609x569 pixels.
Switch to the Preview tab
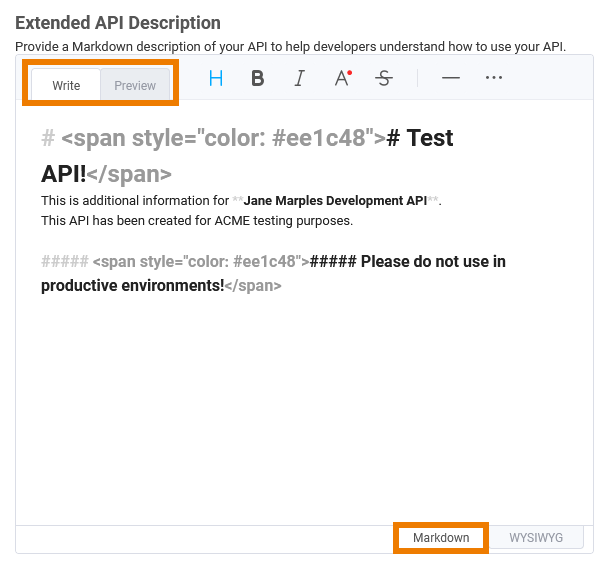click(135, 85)
